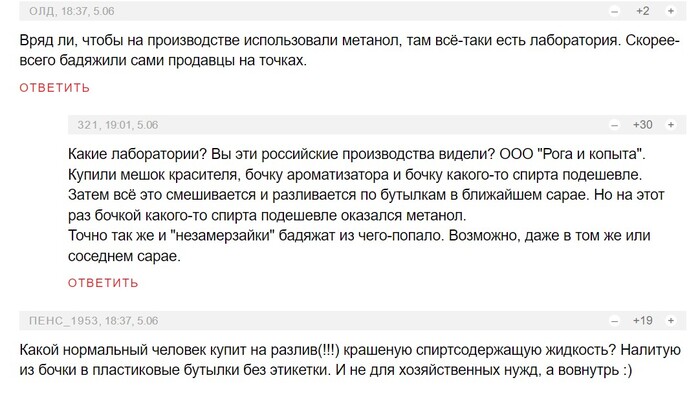Image resolution: width=700 pixels, height=393 pixels.
Task: Click the 18:37, 5.06 time on ОЛД comment
Action: click(88, 11)
